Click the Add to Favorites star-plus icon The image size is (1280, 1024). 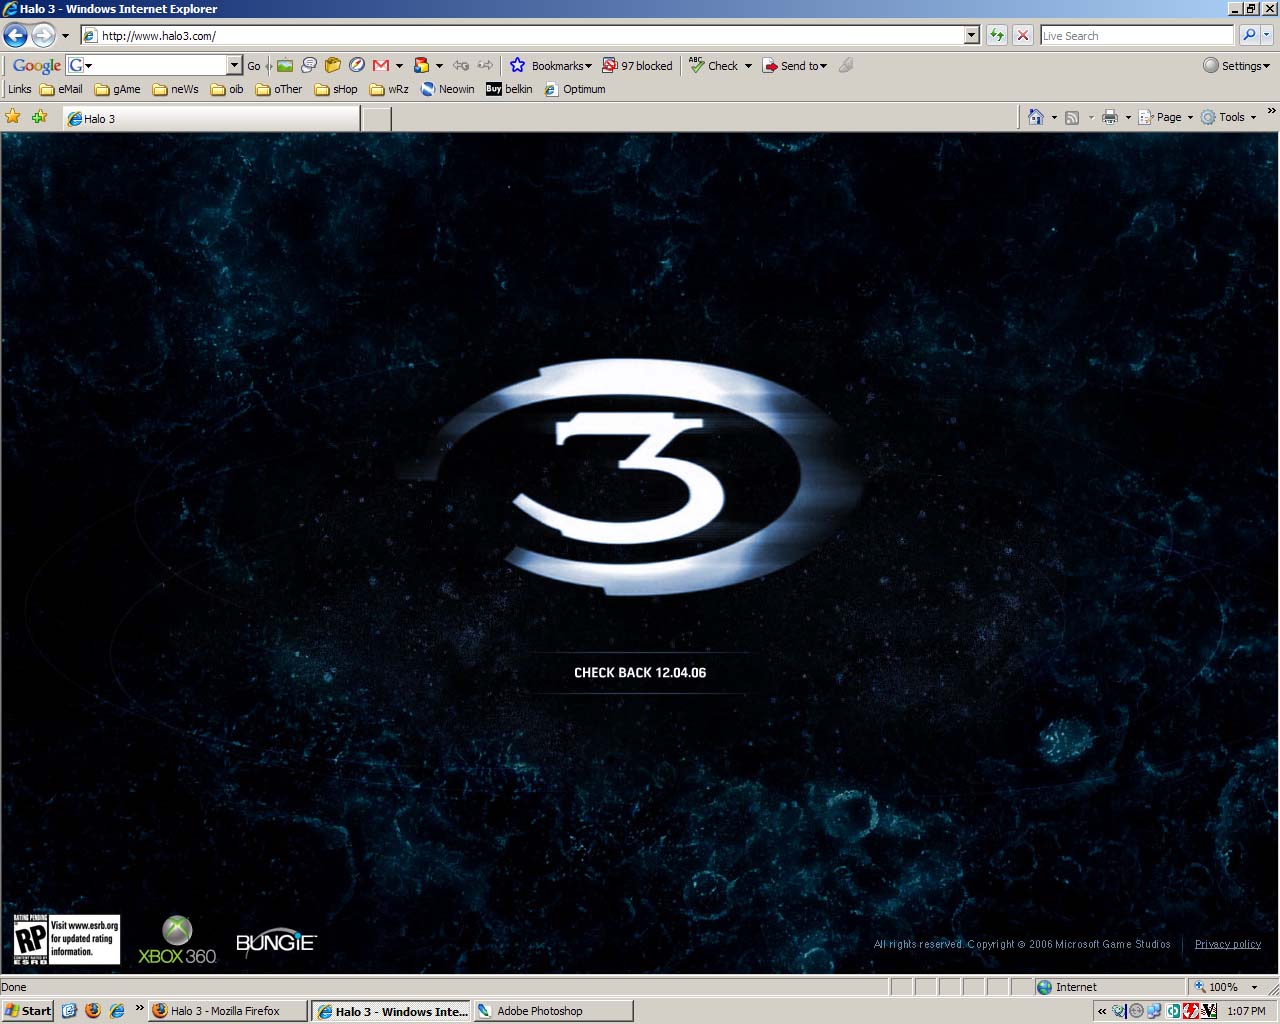coord(40,117)
